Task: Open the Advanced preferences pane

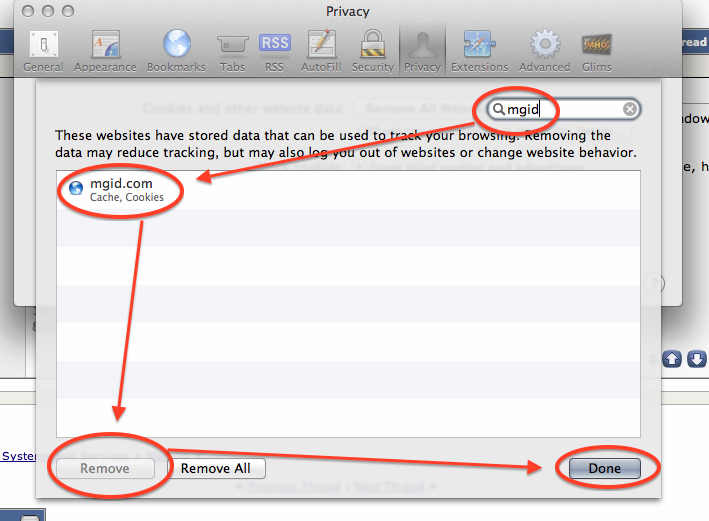Action: (x=544, y=51)
